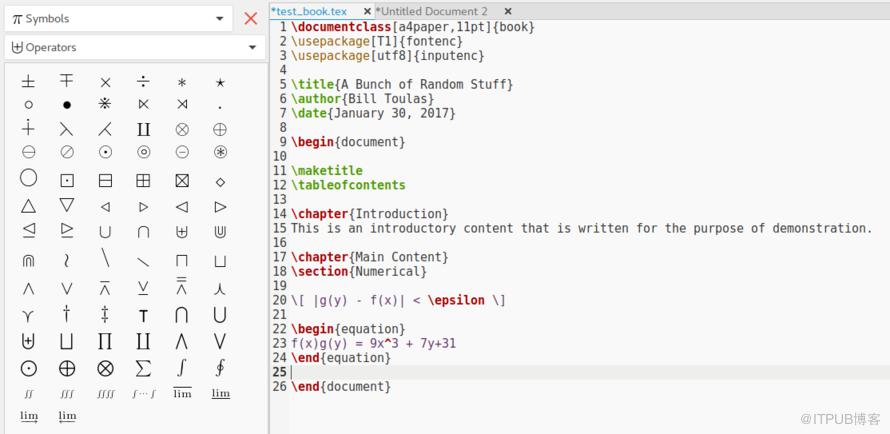This screenshot has height=434, width=890.
Task: Close the symbols side panel
Action: (x=251, y=19)
